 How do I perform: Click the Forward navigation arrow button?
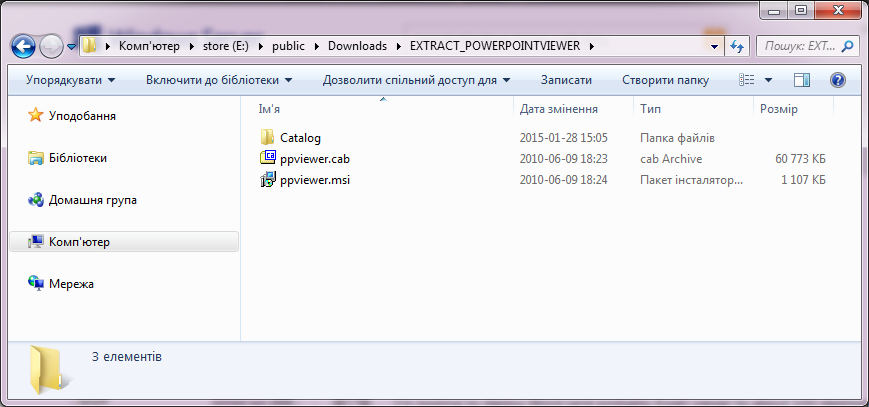(51, 46)
